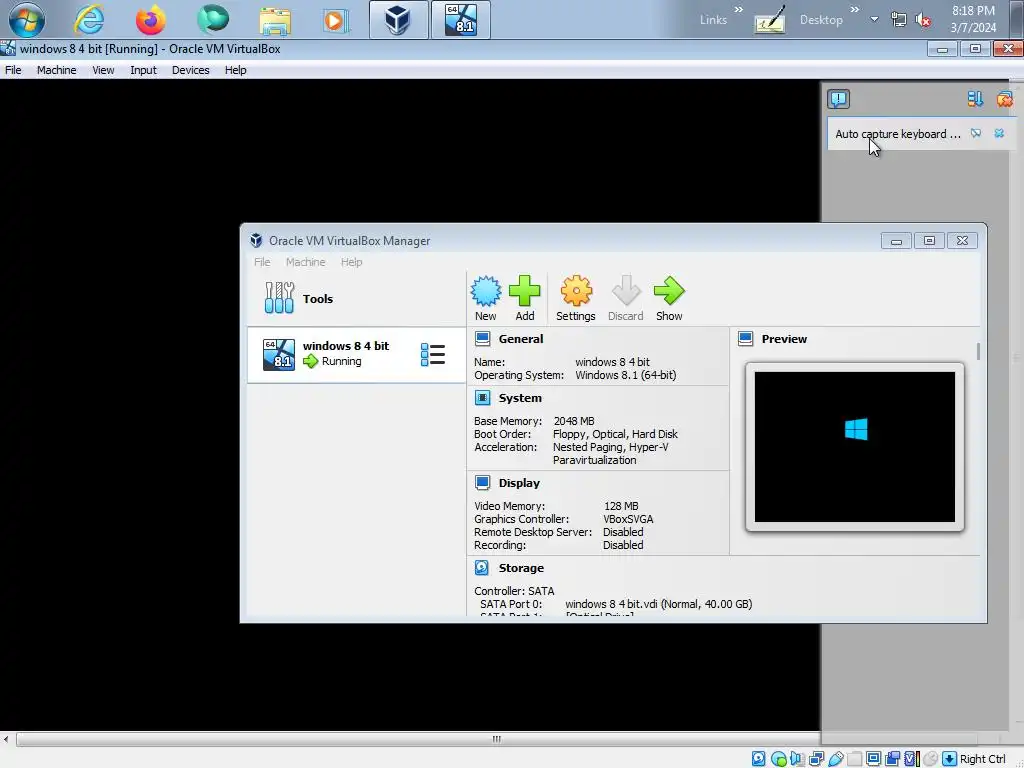
Task: Click the network status bar icon
Action: tap(816, 759)
